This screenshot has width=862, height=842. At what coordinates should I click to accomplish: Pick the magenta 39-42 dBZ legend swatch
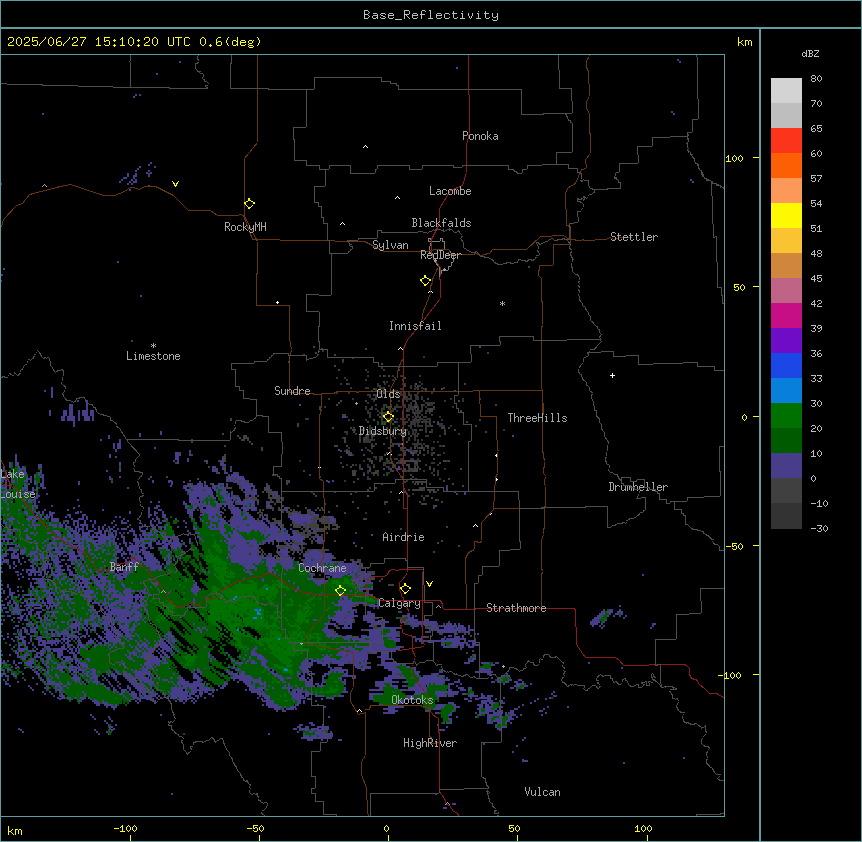tap(786, 315)
